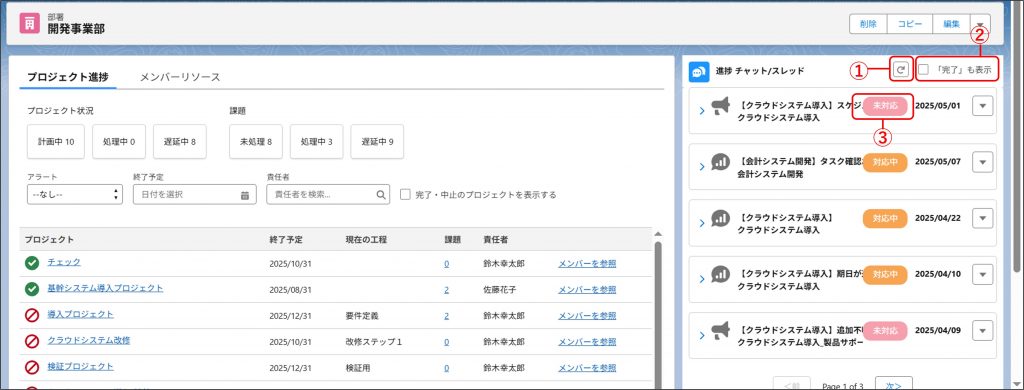Open issue count 0 for チェック row

tap(447, 264)
